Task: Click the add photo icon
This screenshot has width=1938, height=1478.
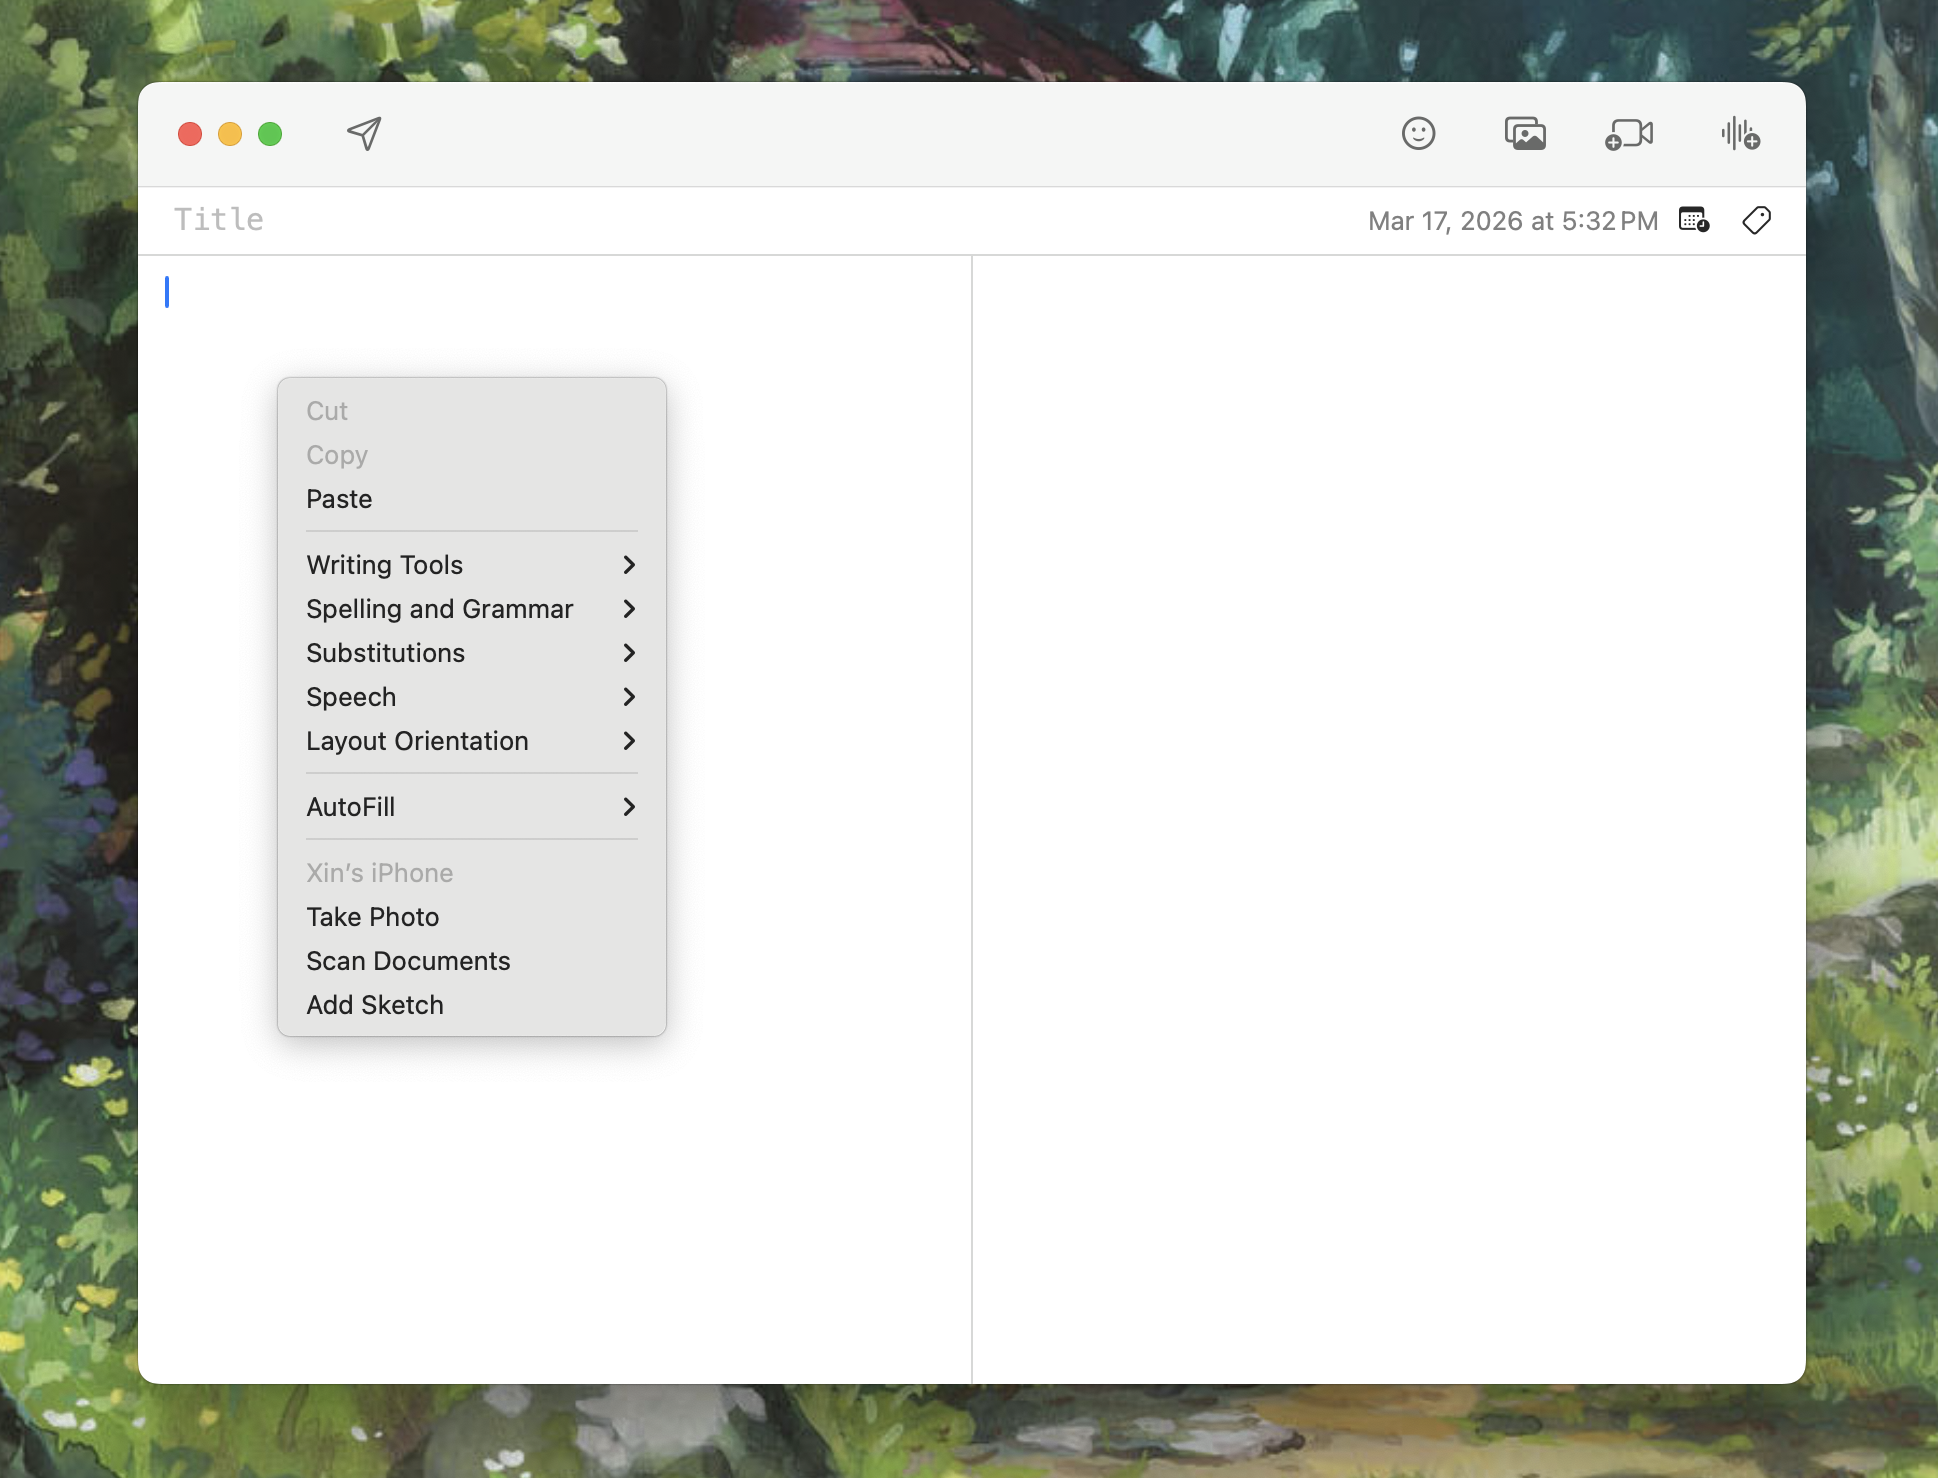Action: (x=1525, y=133)
